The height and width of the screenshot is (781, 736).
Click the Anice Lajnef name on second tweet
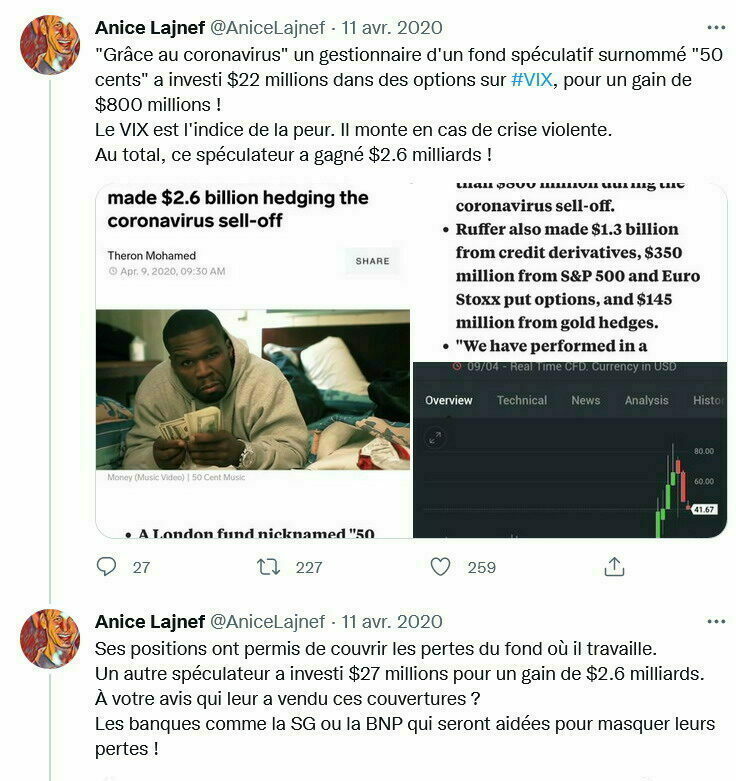click(150, 622)
